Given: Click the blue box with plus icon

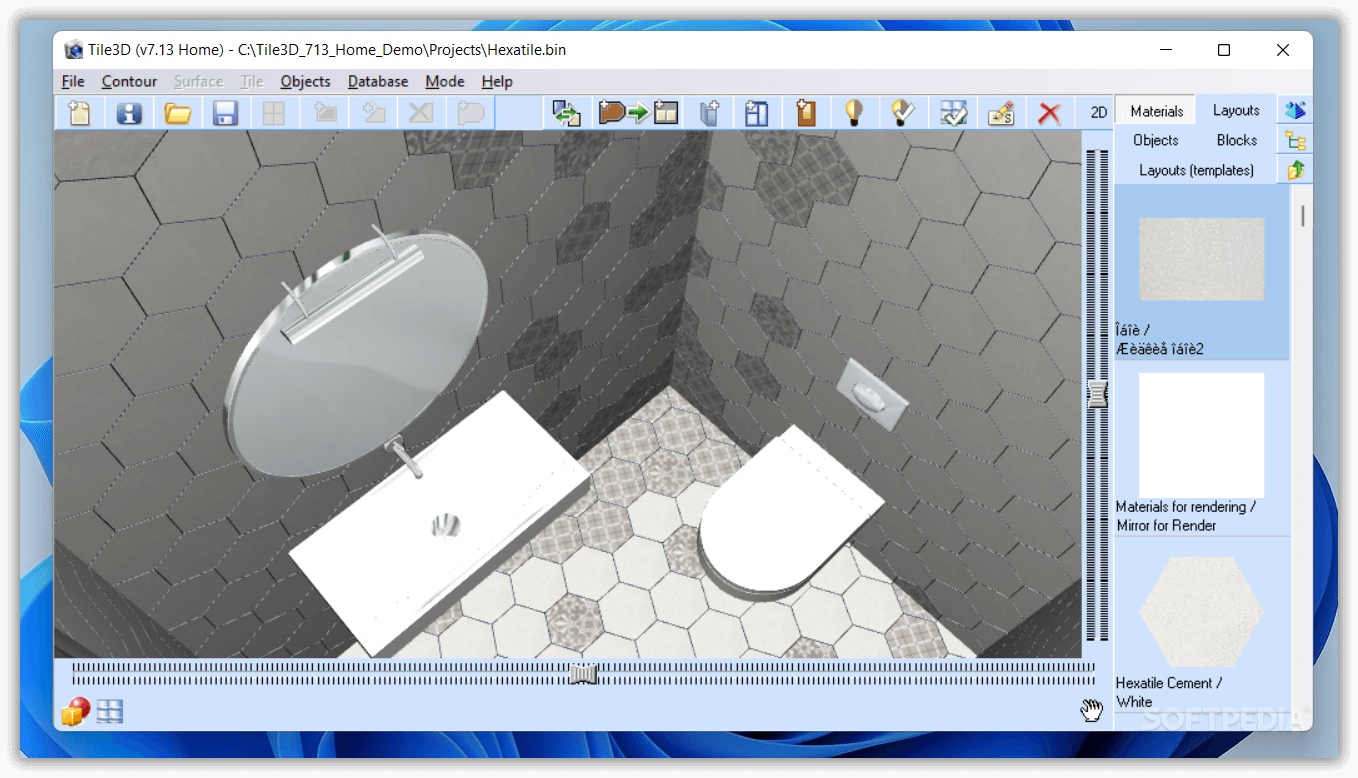Looking at the screenshot, I should [x=709, y=113].
